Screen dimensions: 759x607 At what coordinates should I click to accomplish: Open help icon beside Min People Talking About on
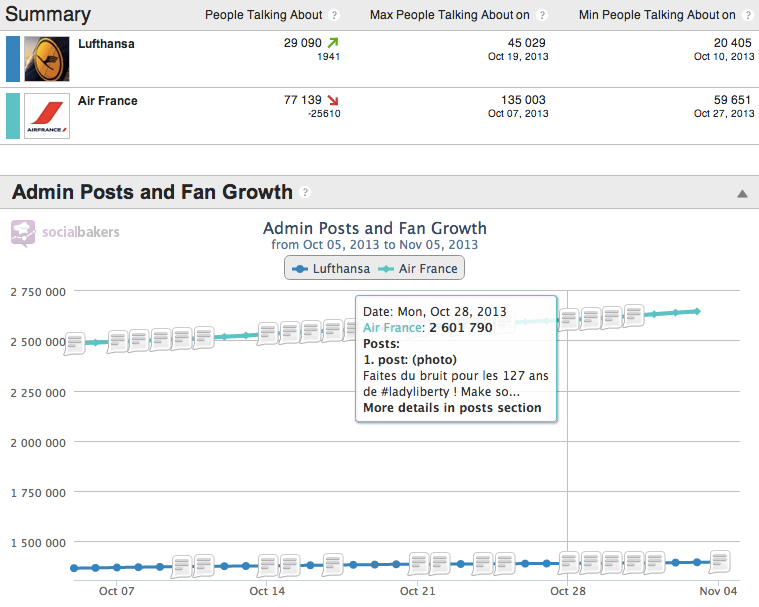(748, 15)
